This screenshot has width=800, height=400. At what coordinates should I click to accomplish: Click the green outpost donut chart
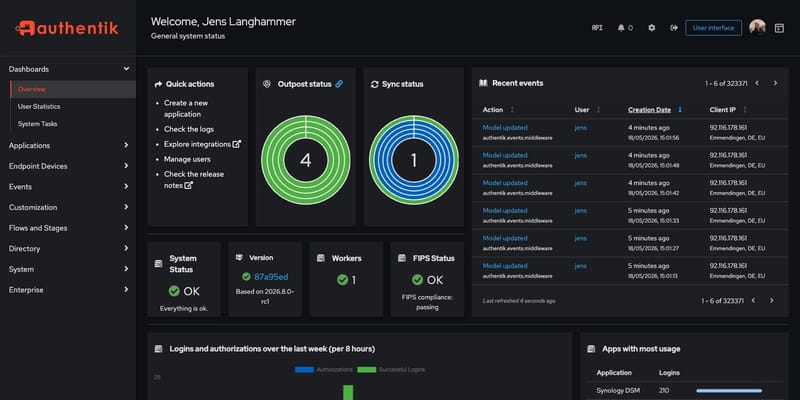[x=306, y=160]
